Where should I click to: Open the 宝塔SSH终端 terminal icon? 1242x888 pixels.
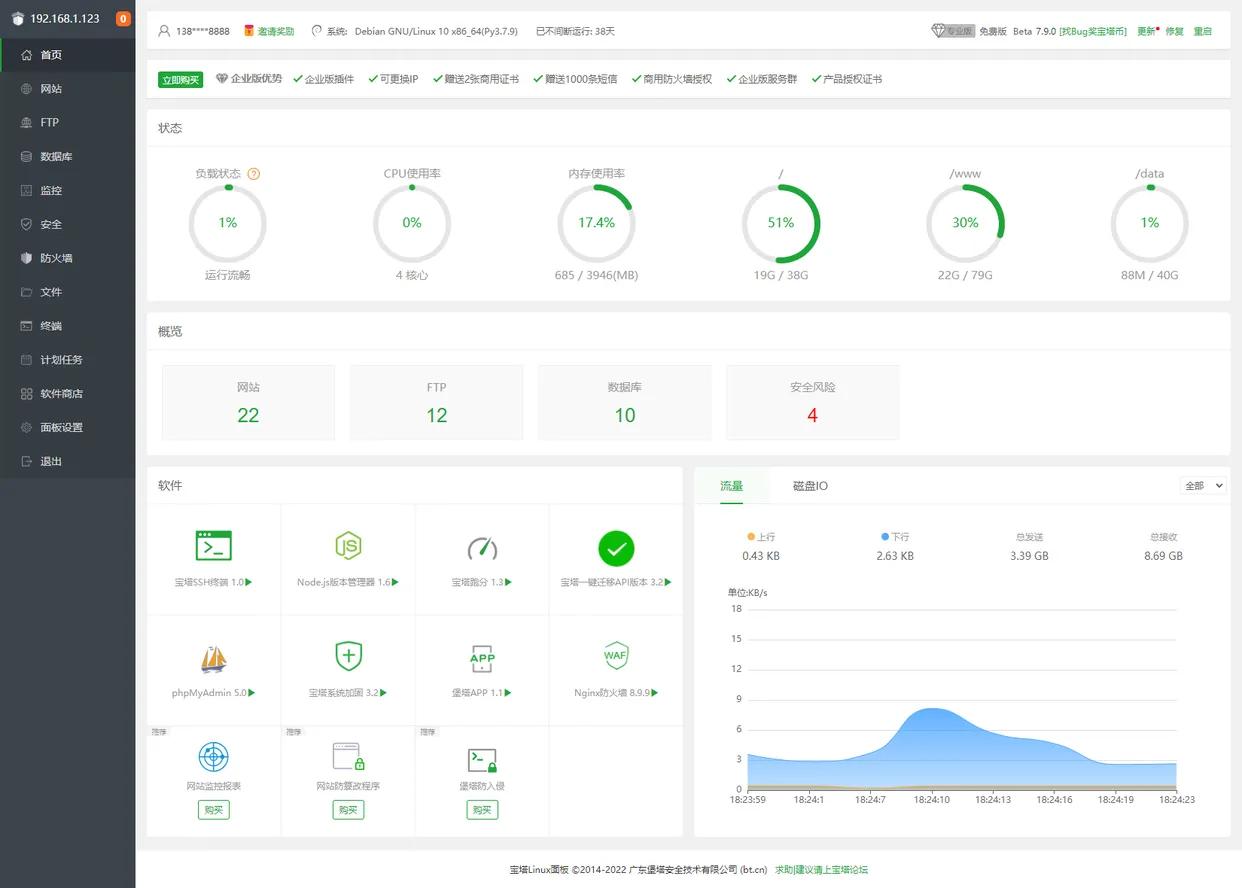click(x=213, y=546)
